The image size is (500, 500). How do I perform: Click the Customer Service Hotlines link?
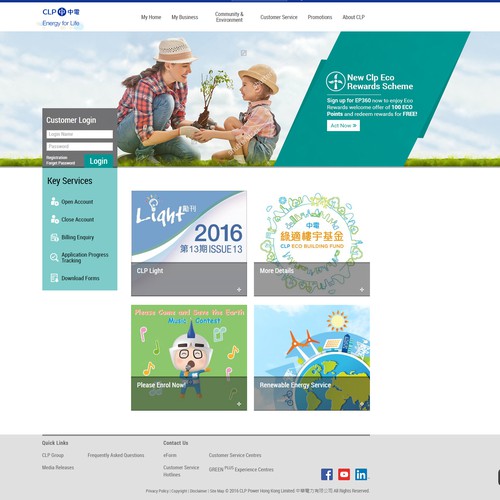point(181,471)
